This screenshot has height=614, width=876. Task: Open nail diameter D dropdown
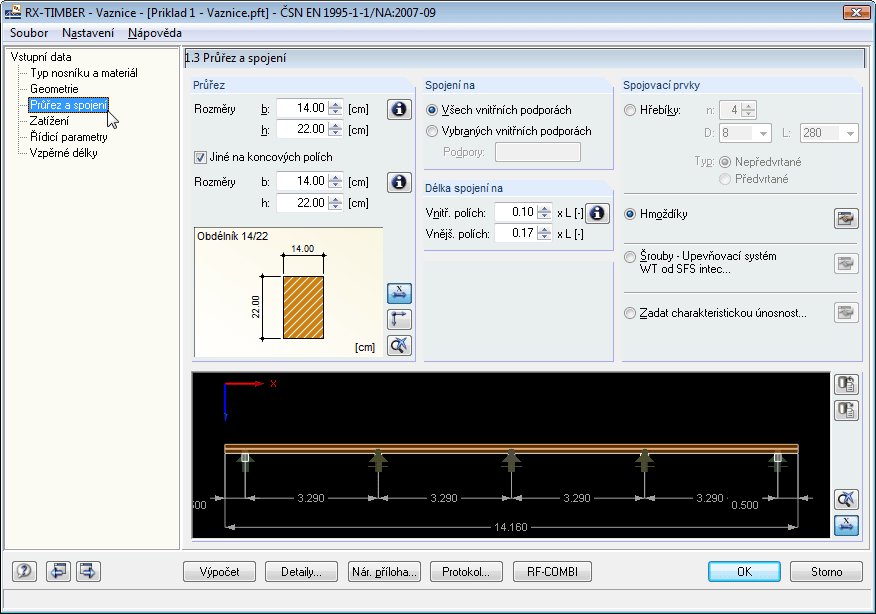click(763, 134)
